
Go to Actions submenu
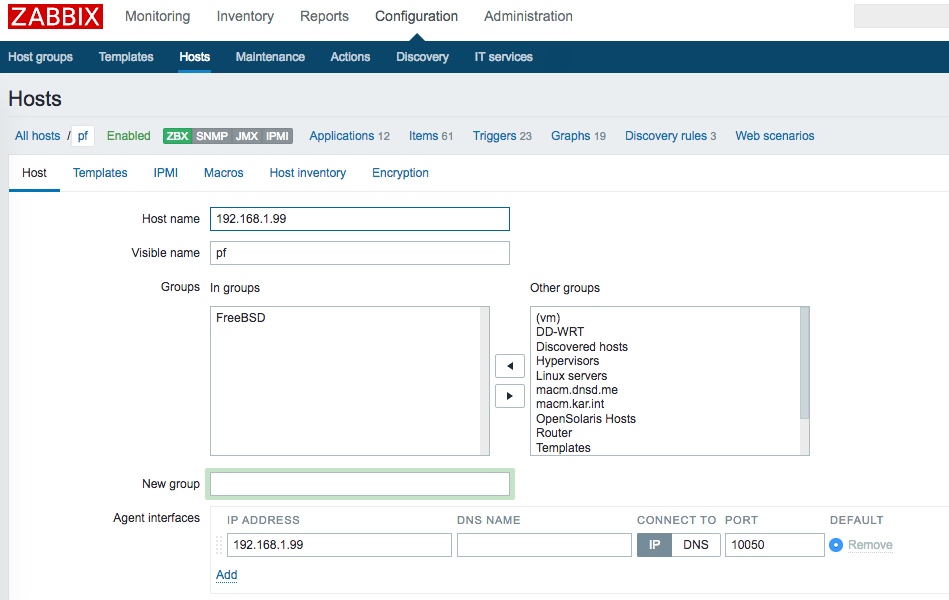click(350, 57)
